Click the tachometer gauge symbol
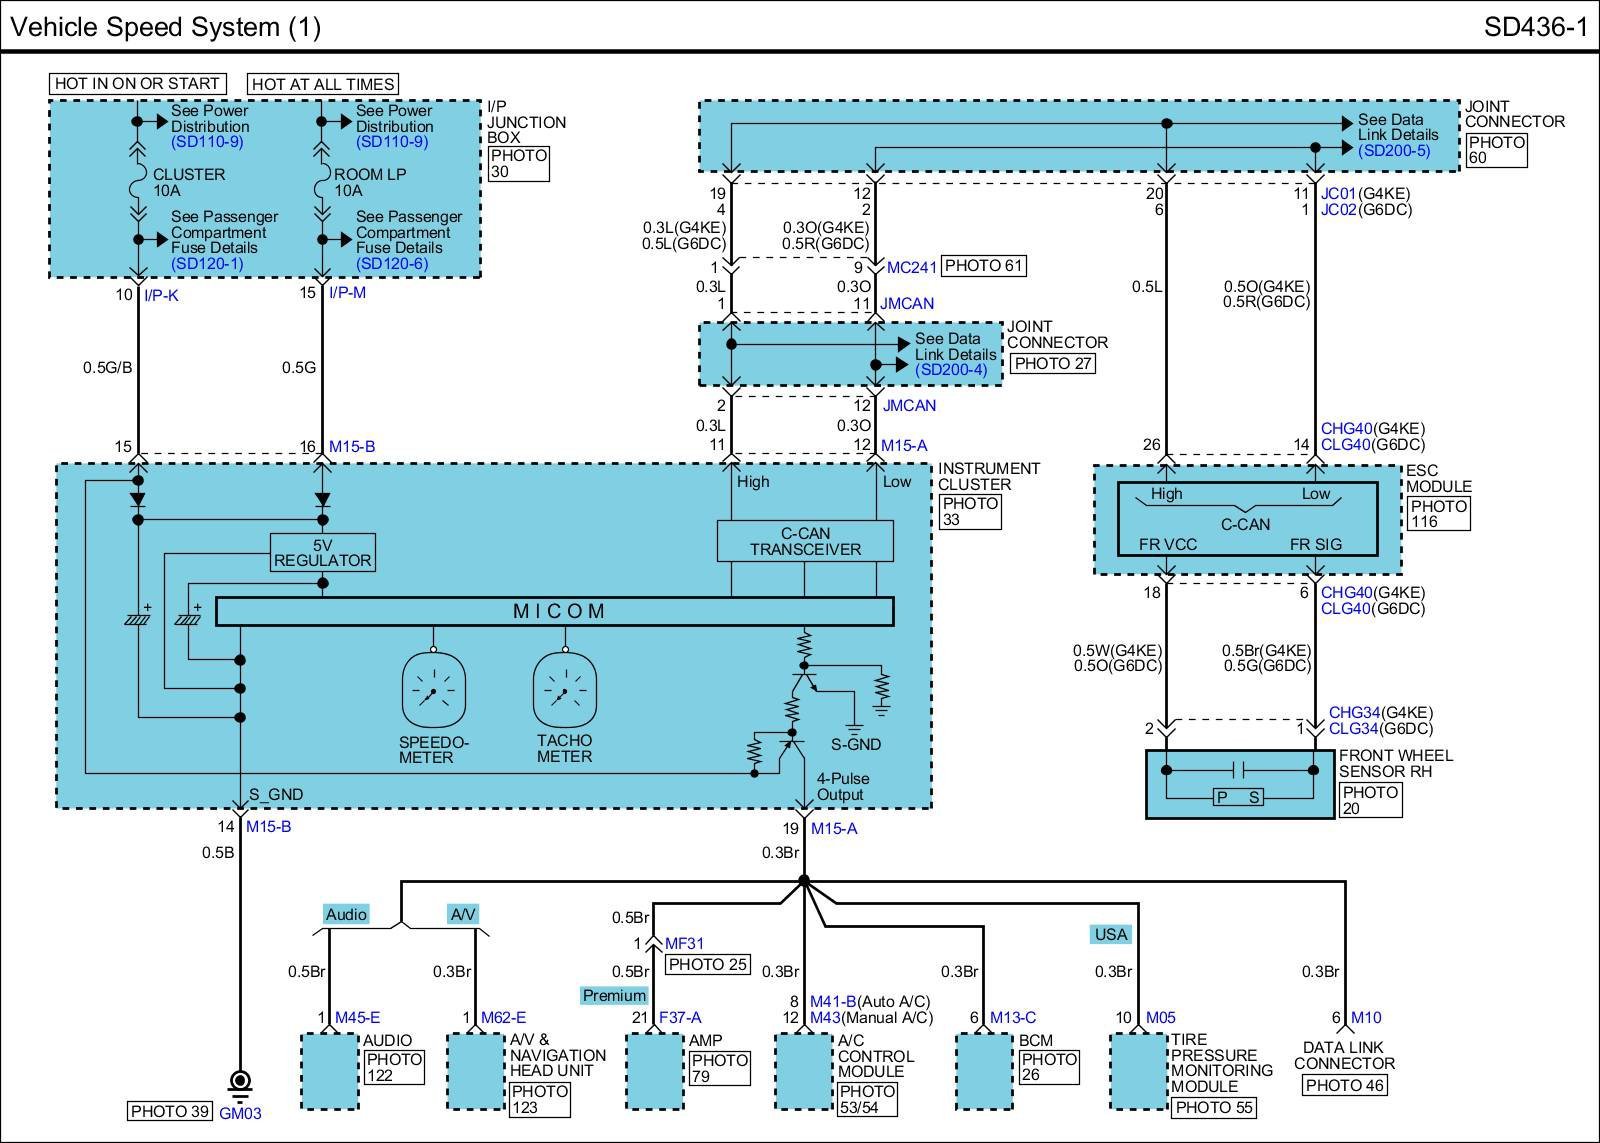 tap(564, 690)
